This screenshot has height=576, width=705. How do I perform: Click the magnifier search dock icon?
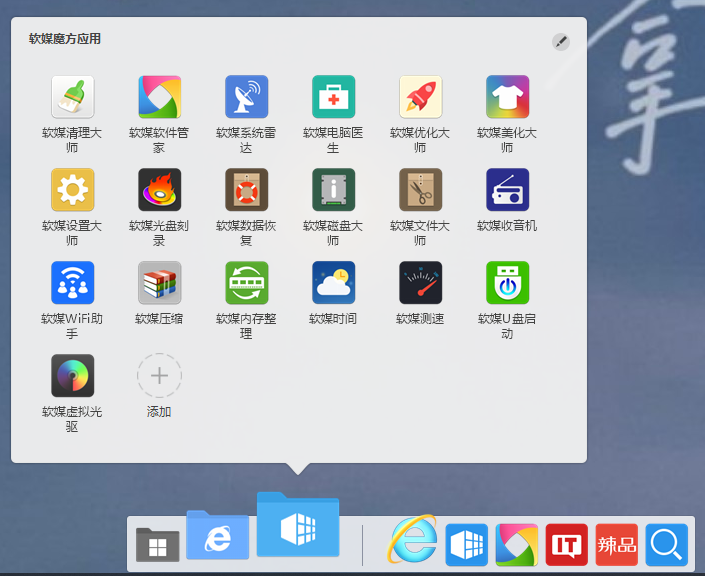coord(666,545)
